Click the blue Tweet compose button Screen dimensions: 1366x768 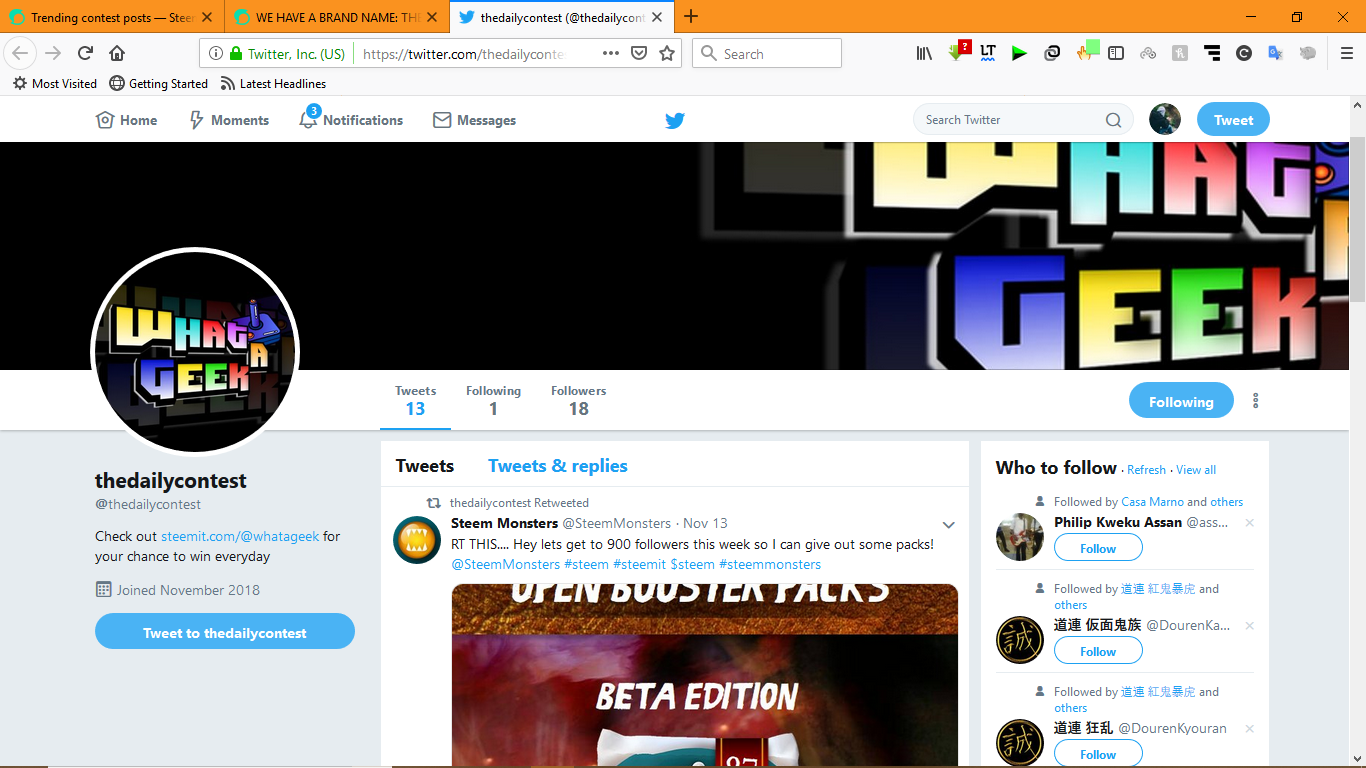(x=1233, y=119)
